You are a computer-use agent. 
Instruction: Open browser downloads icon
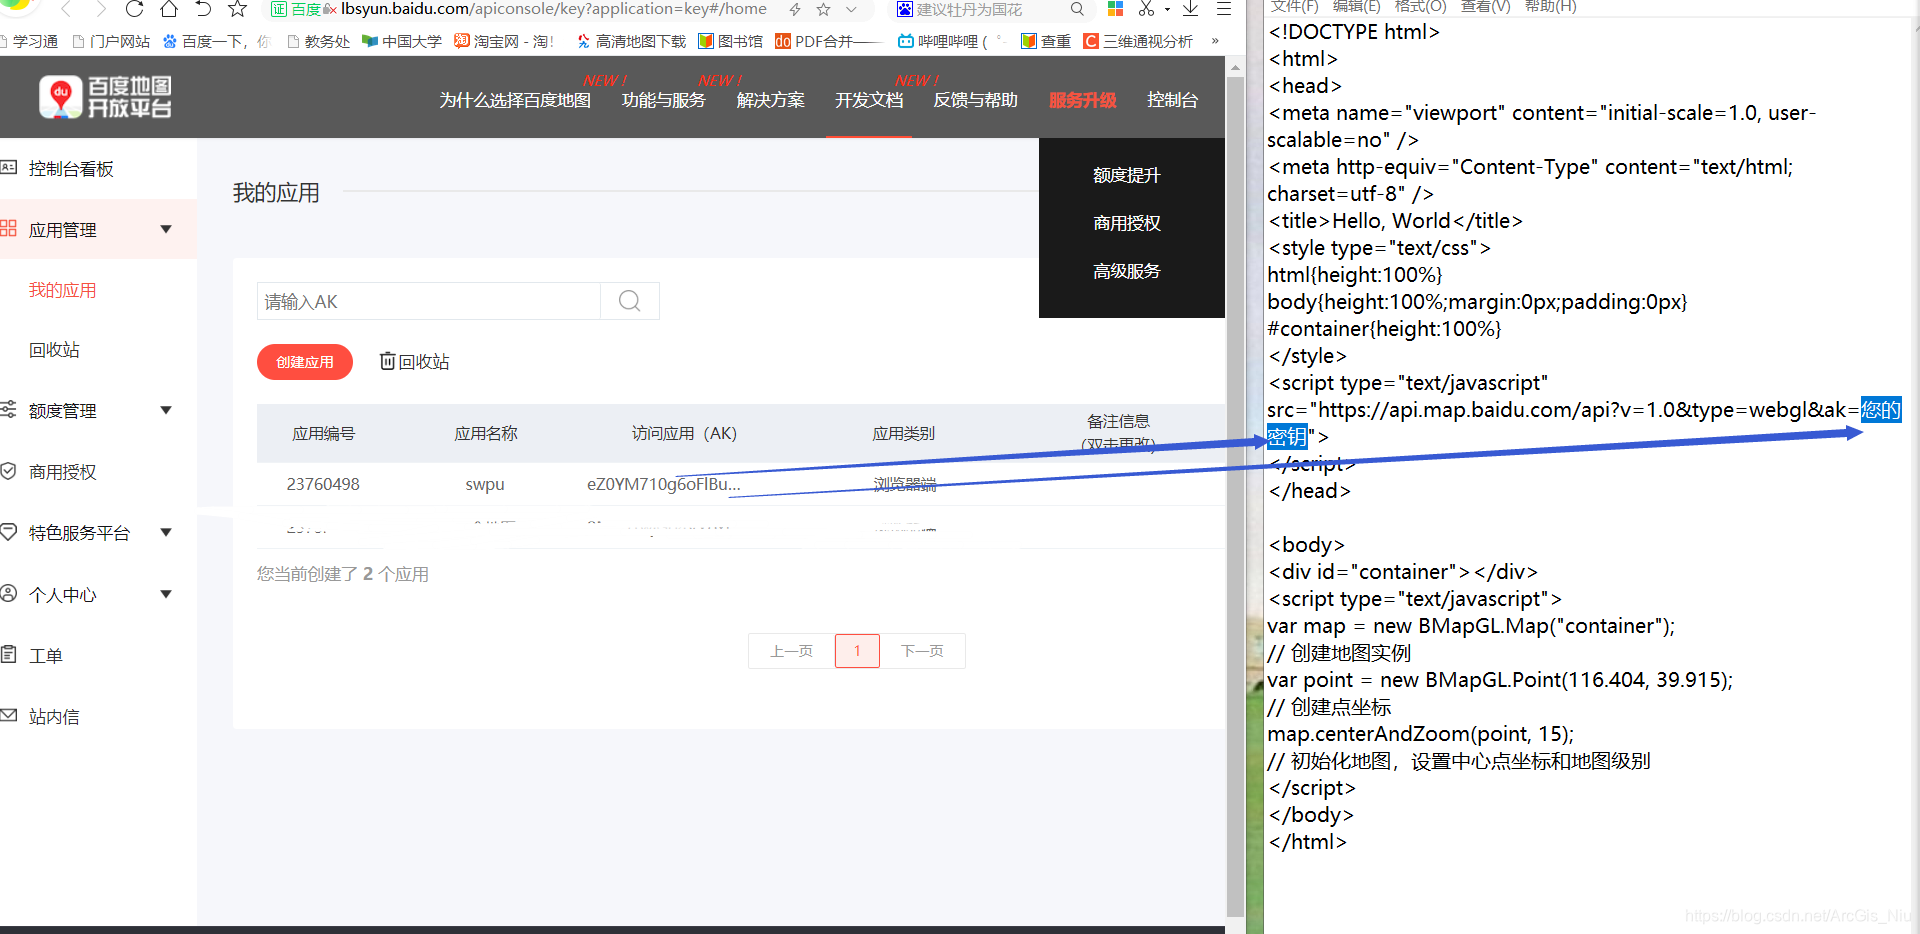(x=1190, y=9)
